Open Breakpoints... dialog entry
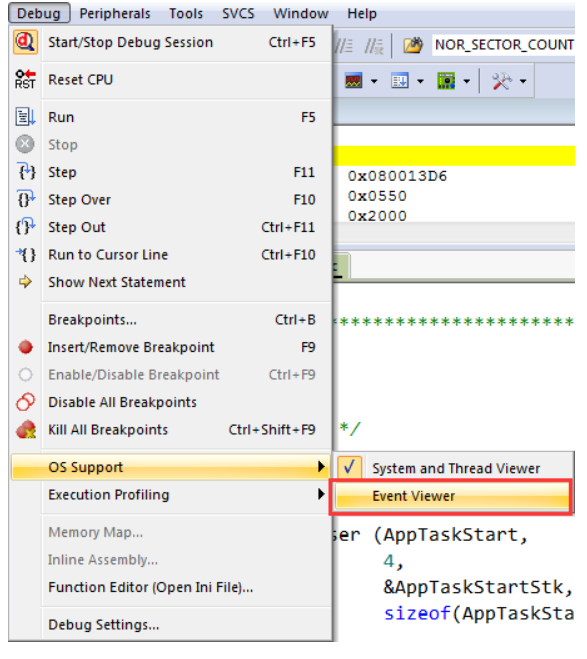 click(170, 319)
